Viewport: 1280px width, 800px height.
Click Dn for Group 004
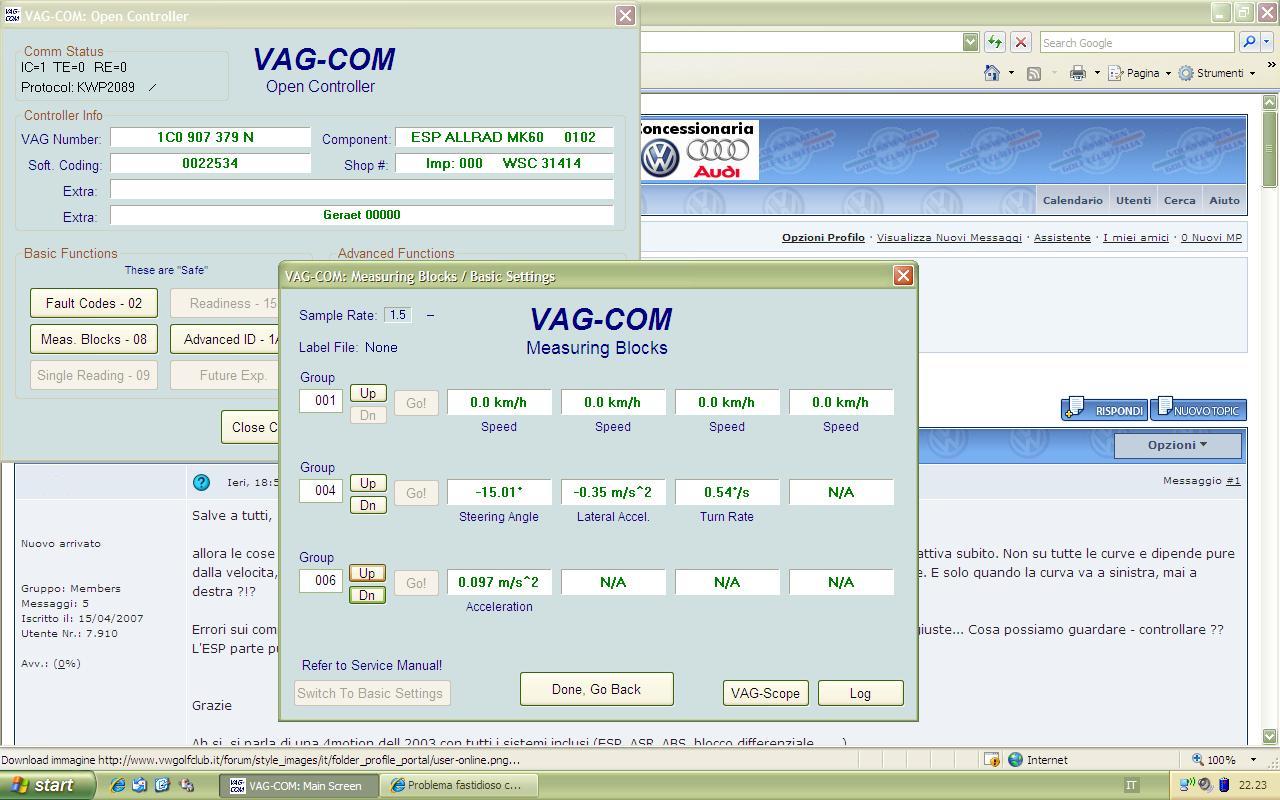pos(368,505)
